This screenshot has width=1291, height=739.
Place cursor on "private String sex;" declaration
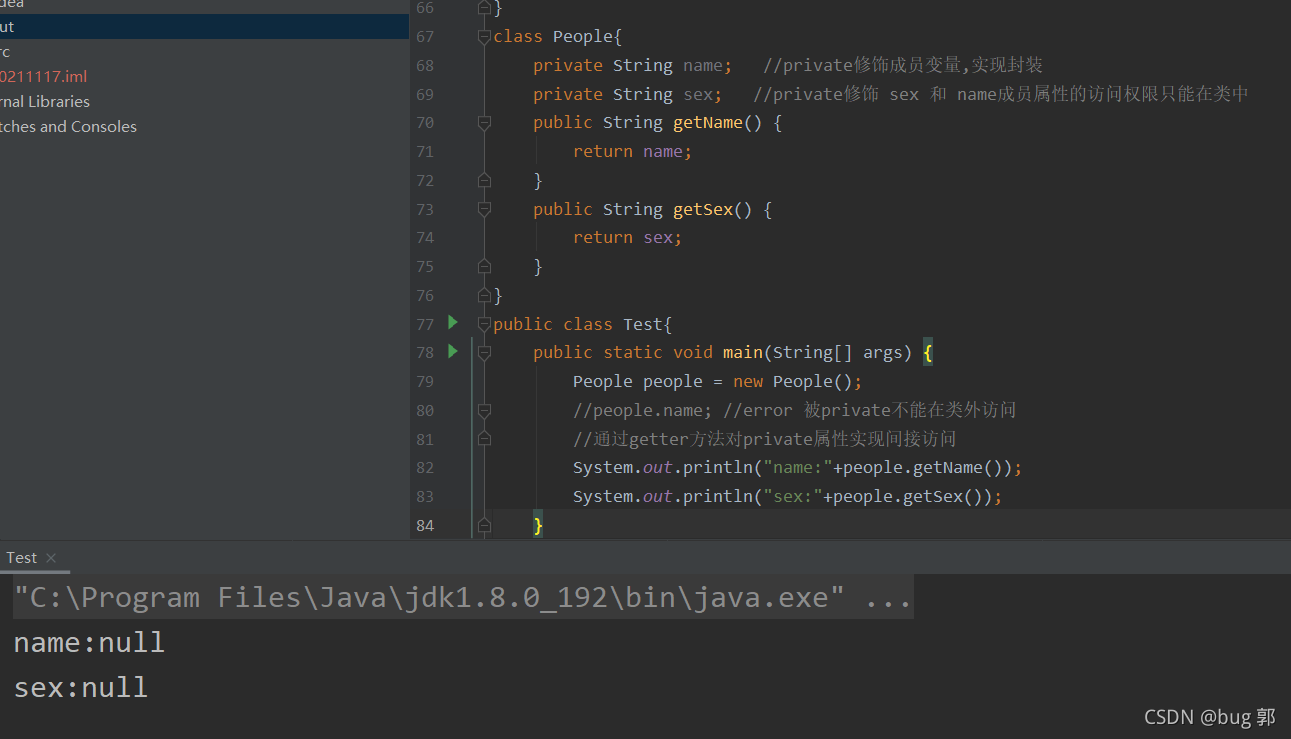coord(628,94)
